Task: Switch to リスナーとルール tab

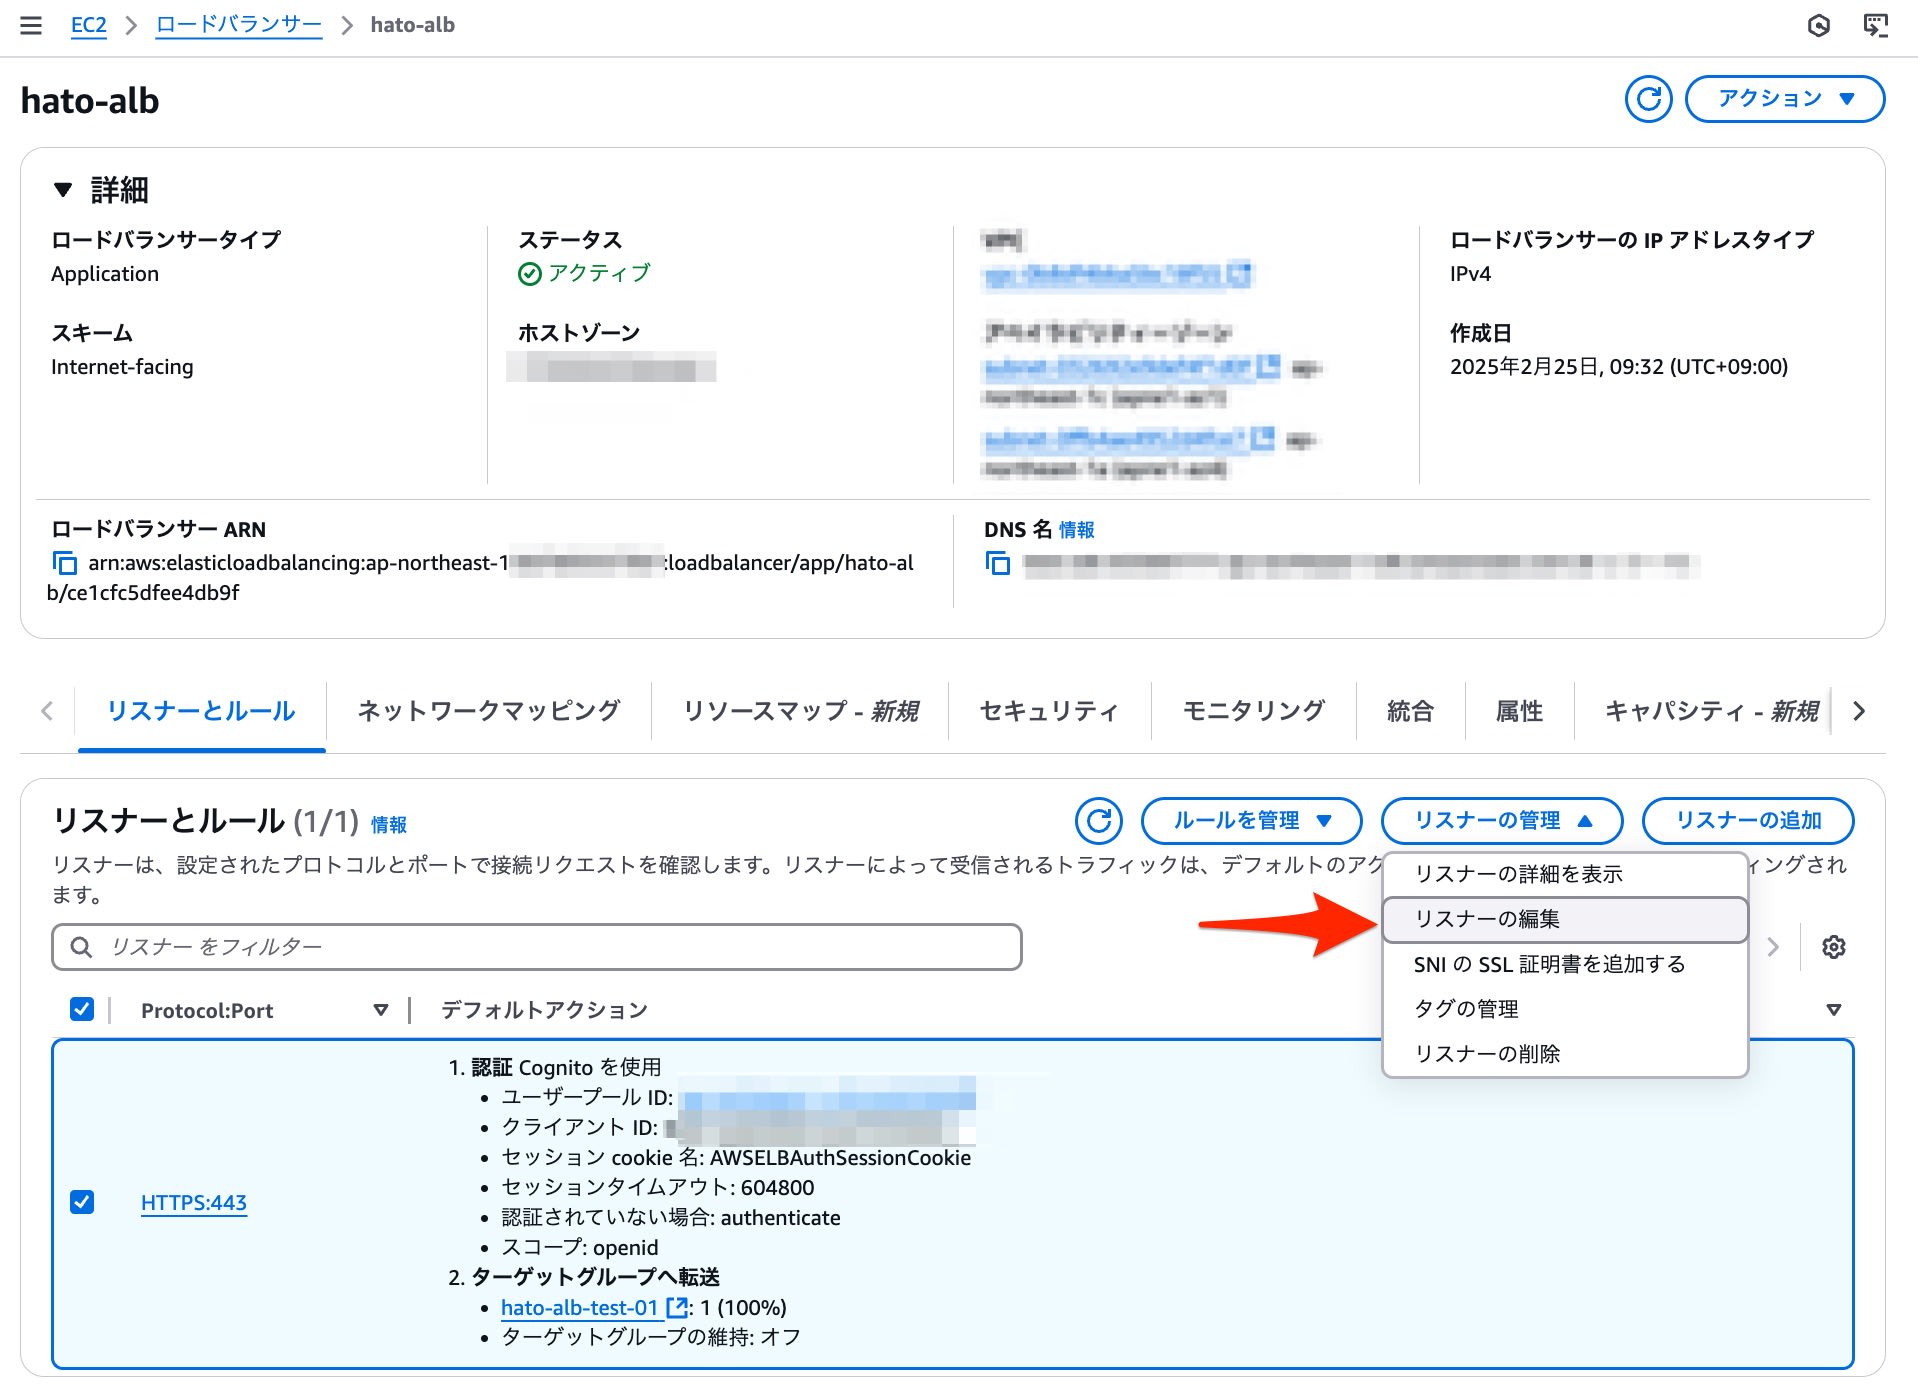Action: 201,711
